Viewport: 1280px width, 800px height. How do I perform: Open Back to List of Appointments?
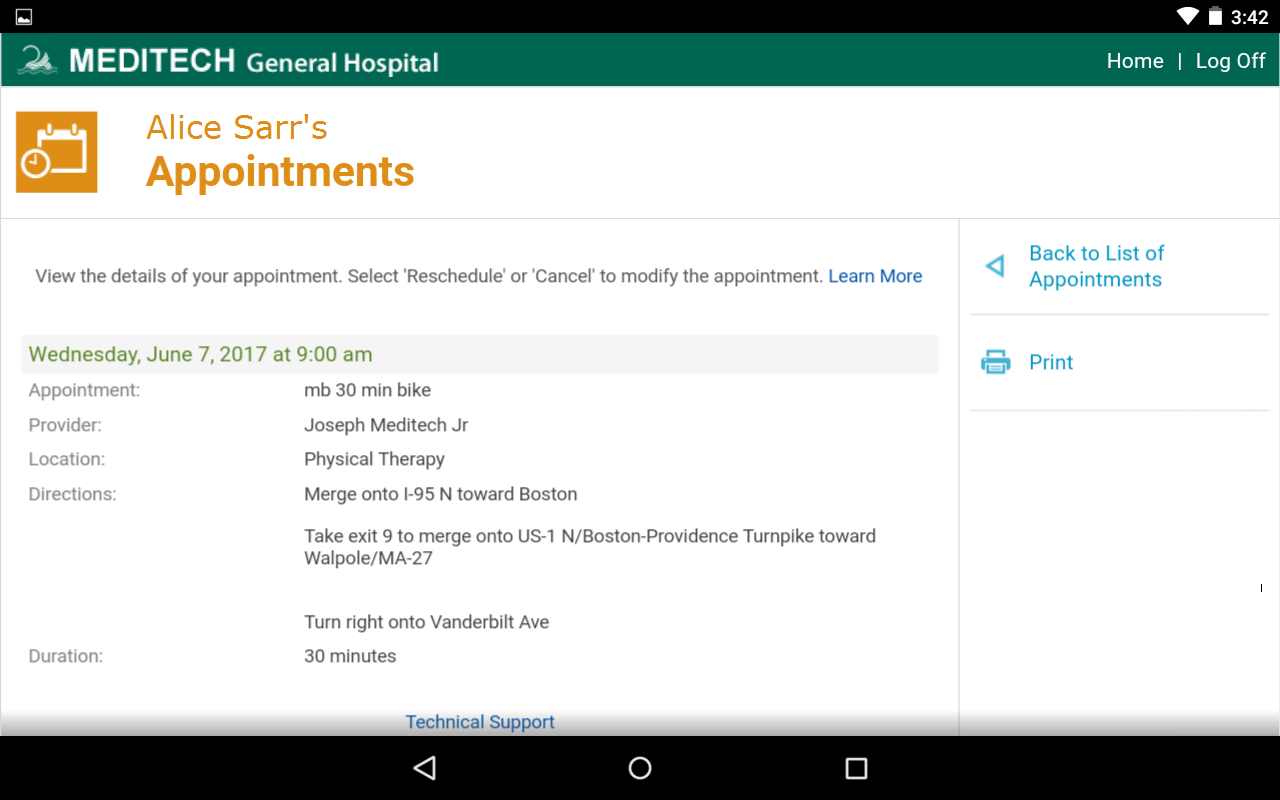tap(1096, 266)
